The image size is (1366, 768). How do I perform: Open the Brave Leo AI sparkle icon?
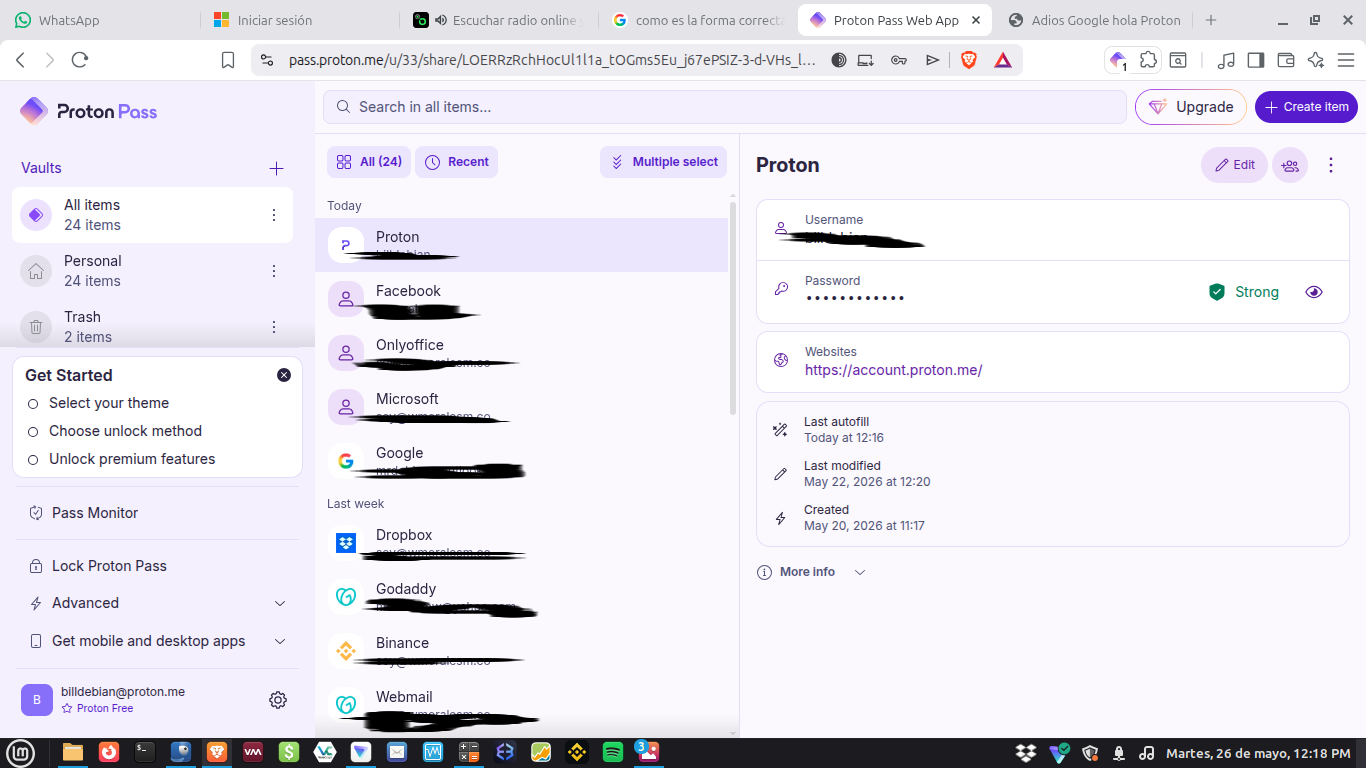click(1316, 60)
